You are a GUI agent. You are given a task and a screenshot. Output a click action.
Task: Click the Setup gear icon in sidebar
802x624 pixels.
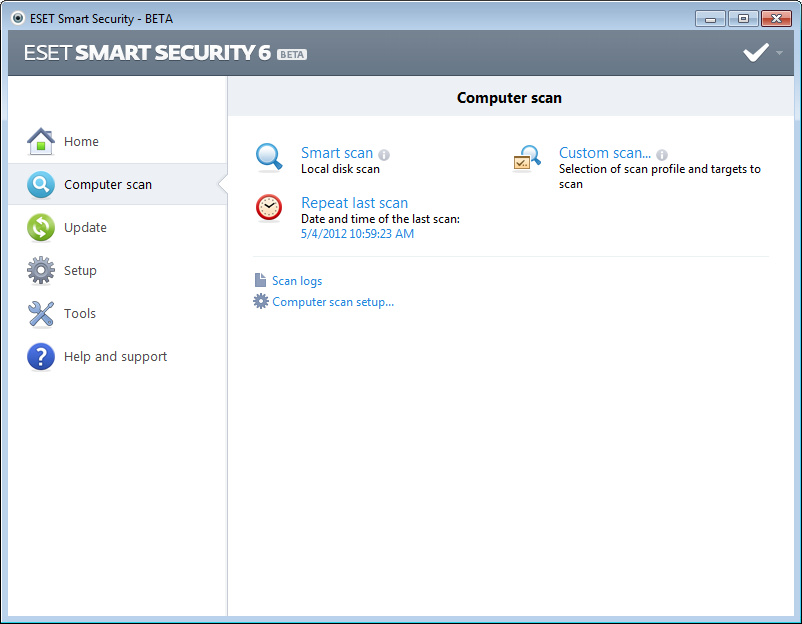click(x=41, y=271)
